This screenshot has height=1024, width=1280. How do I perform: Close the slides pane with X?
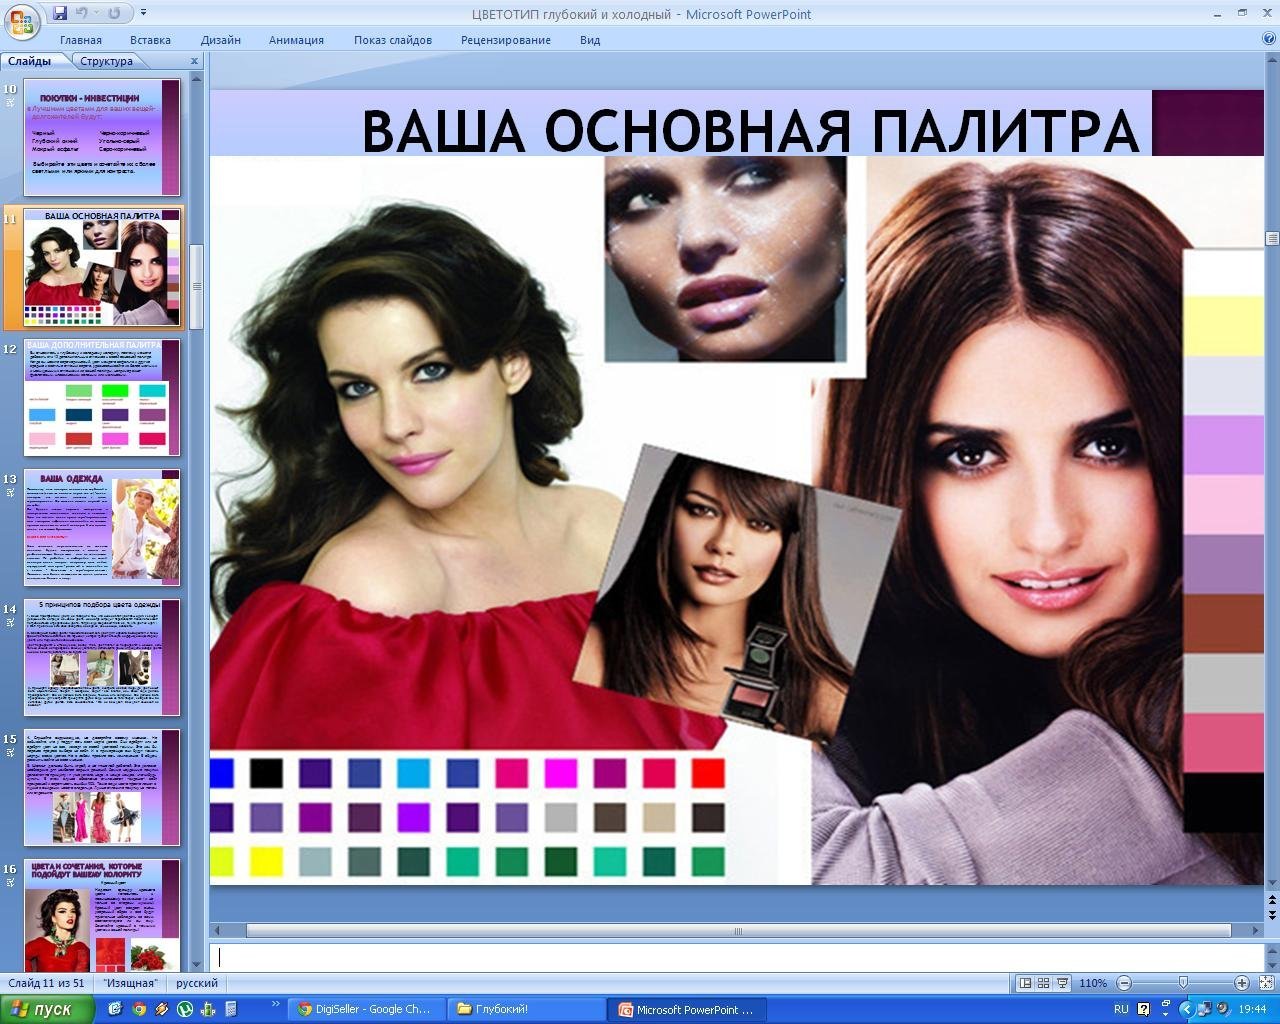(195, 61)
